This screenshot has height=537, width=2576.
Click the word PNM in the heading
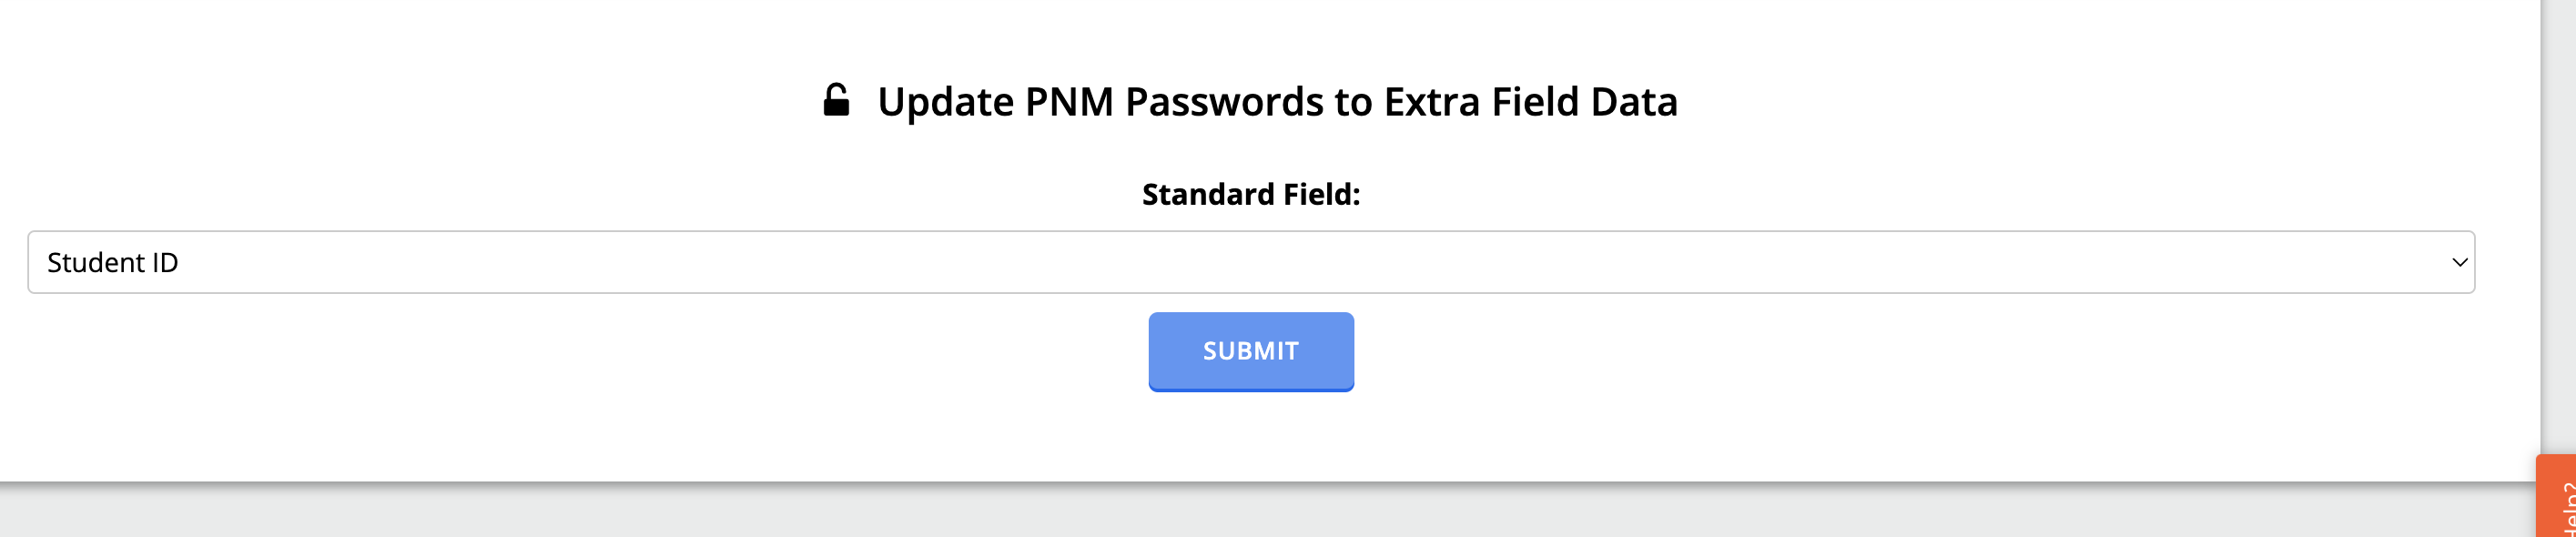pyautogui.click(x=1068, y=102)
